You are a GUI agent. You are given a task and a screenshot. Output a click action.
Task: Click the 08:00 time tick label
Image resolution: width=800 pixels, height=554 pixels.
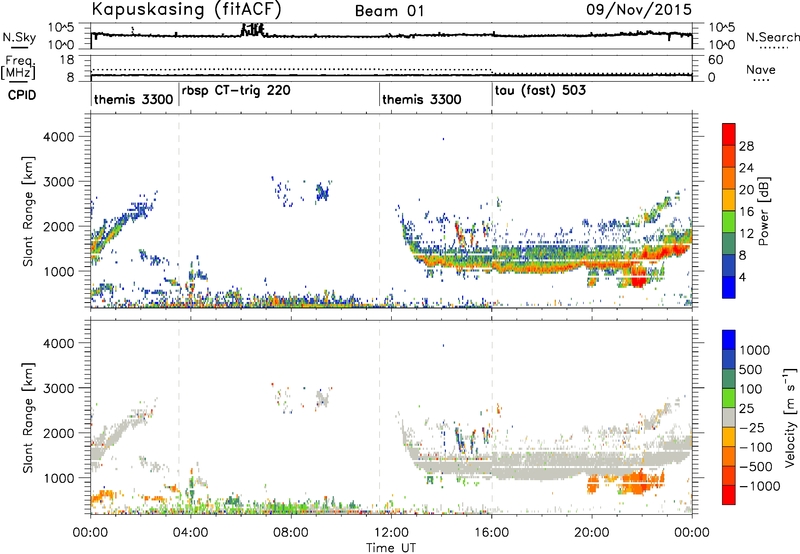click(291, 533)
